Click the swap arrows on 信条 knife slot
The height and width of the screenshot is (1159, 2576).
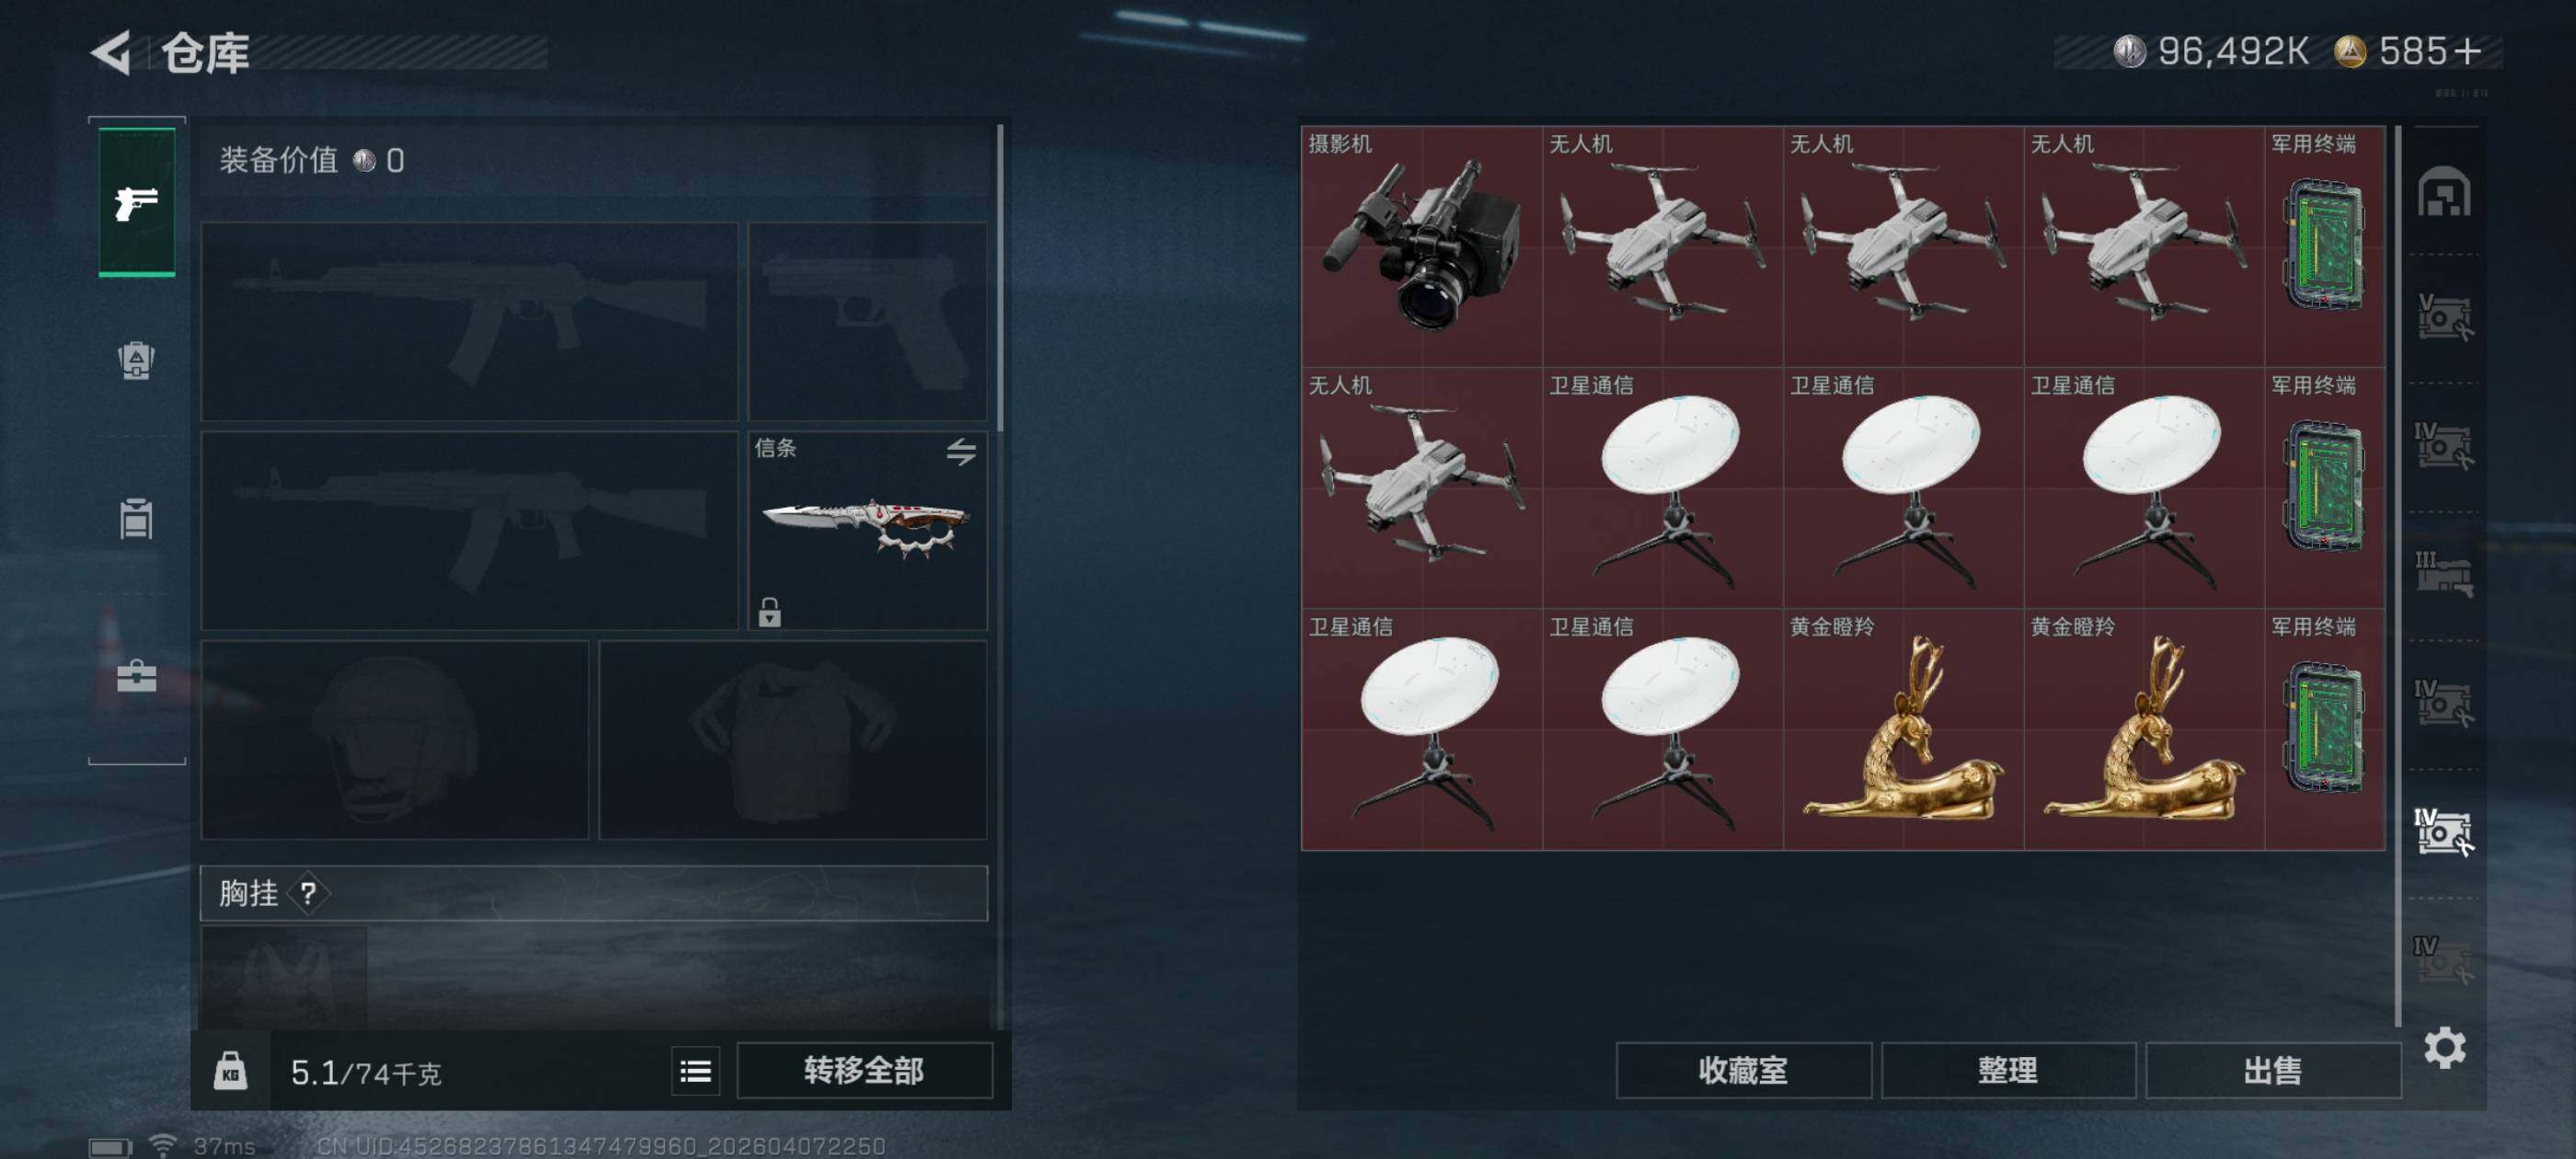[961, 451]
